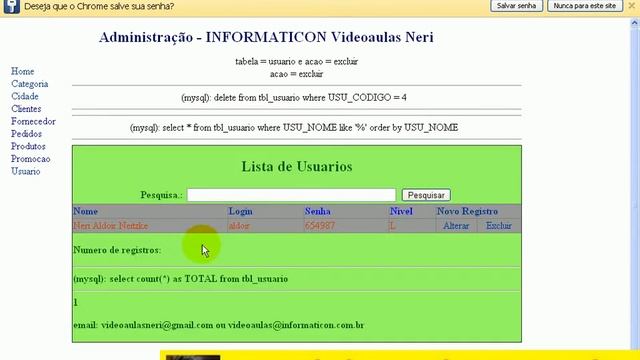The image size is (640, 360).
Task: Select the '654987' password cell
Action: [x=320, y=226]
